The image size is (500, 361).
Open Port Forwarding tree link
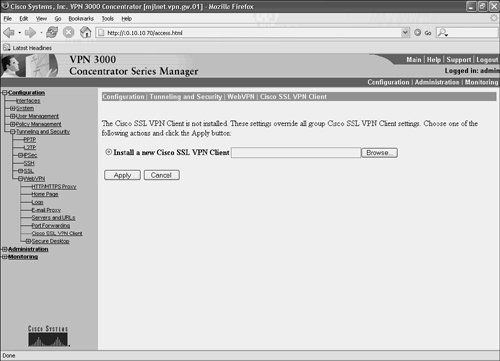(x=51, y=226)
